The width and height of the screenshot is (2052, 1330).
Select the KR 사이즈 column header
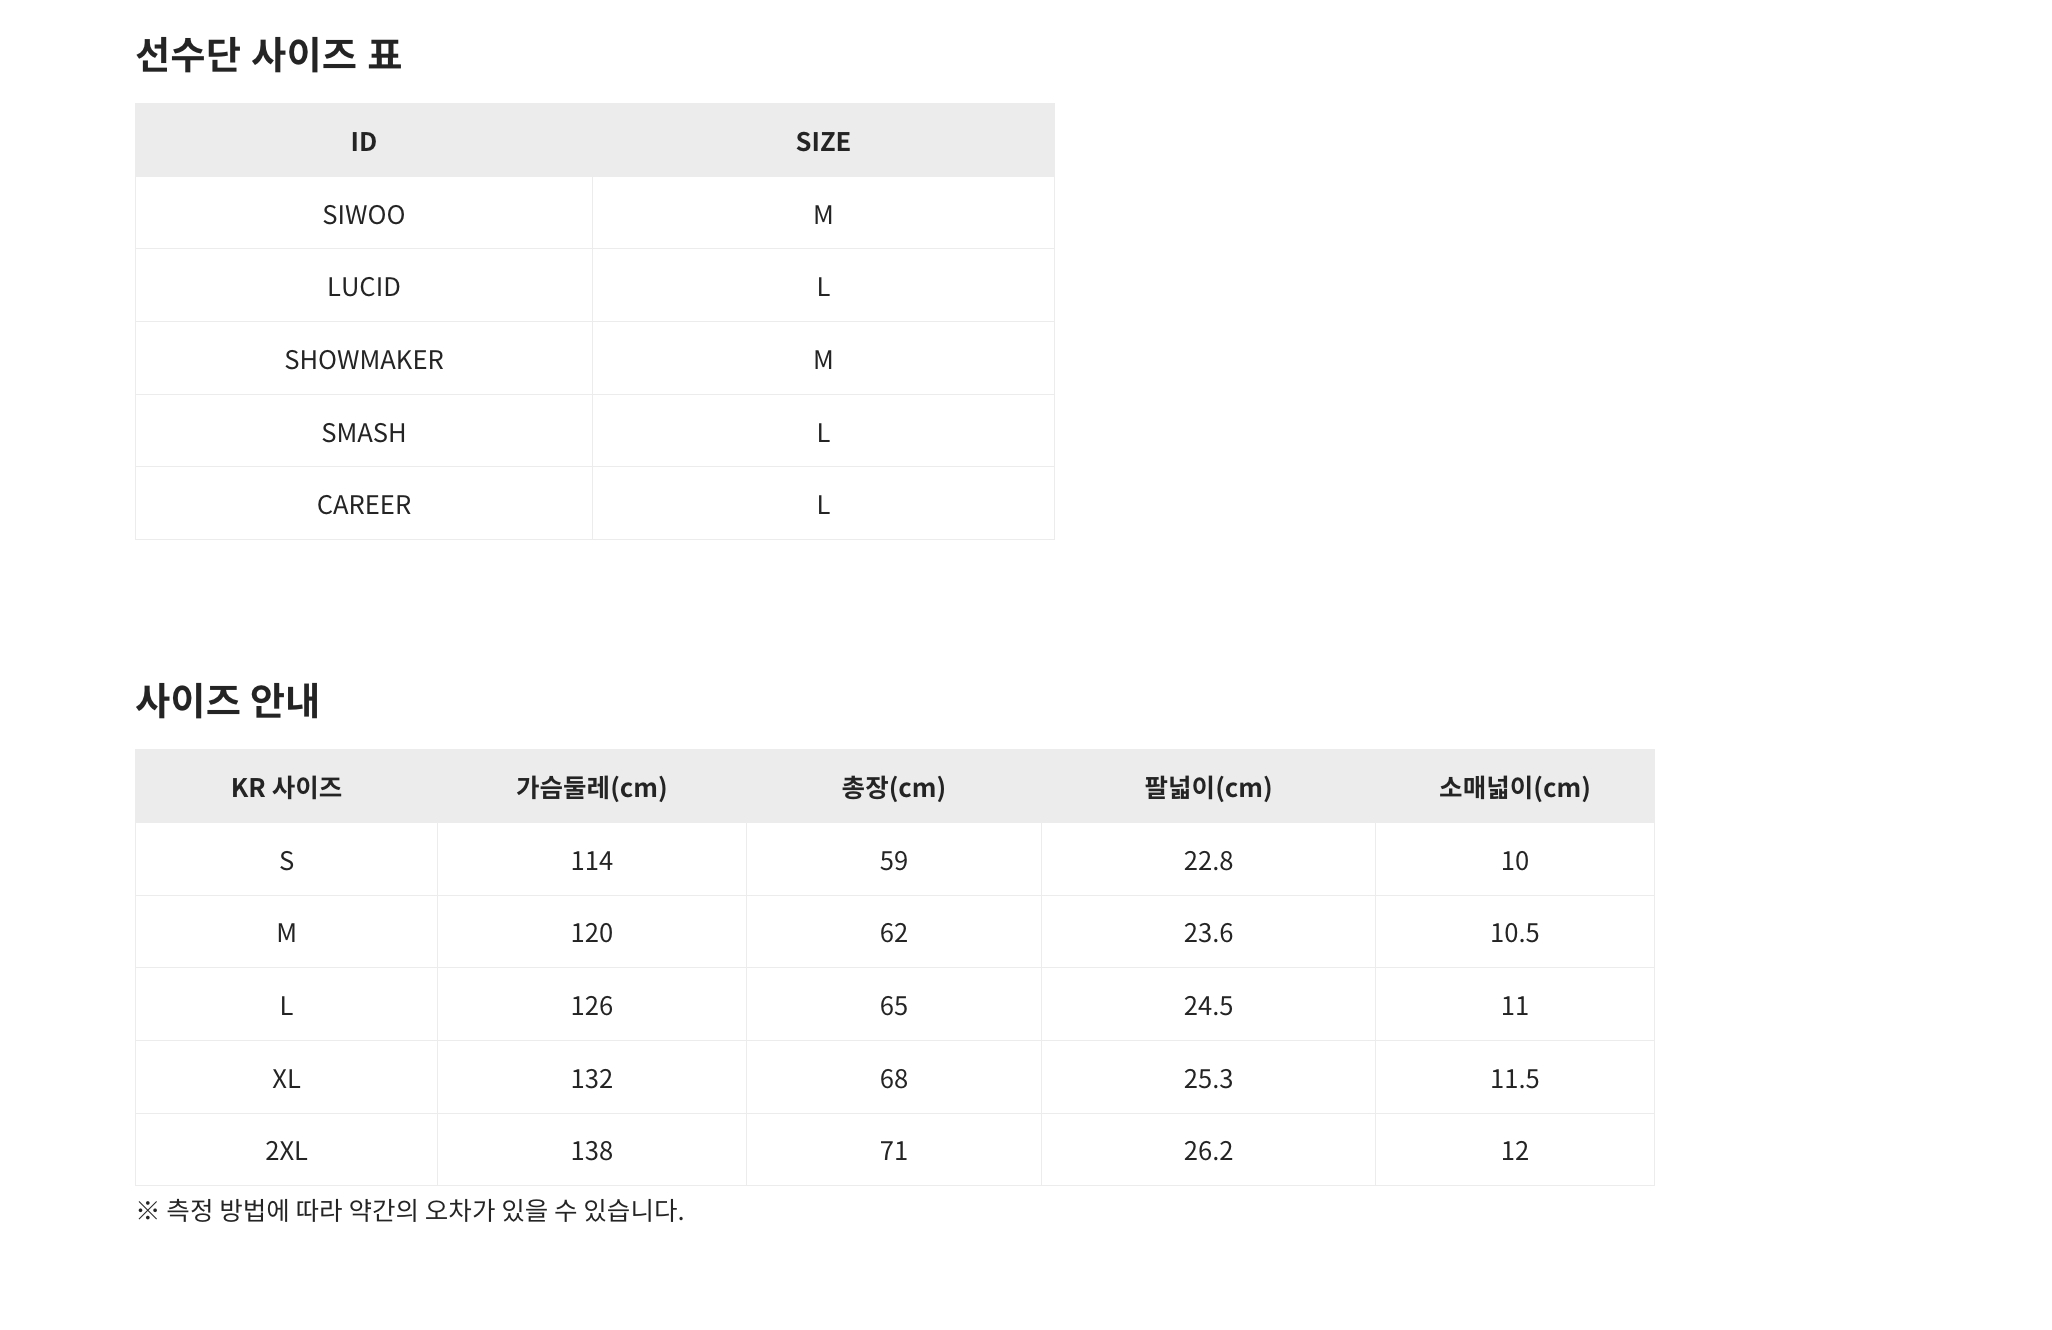coord(286,787)
